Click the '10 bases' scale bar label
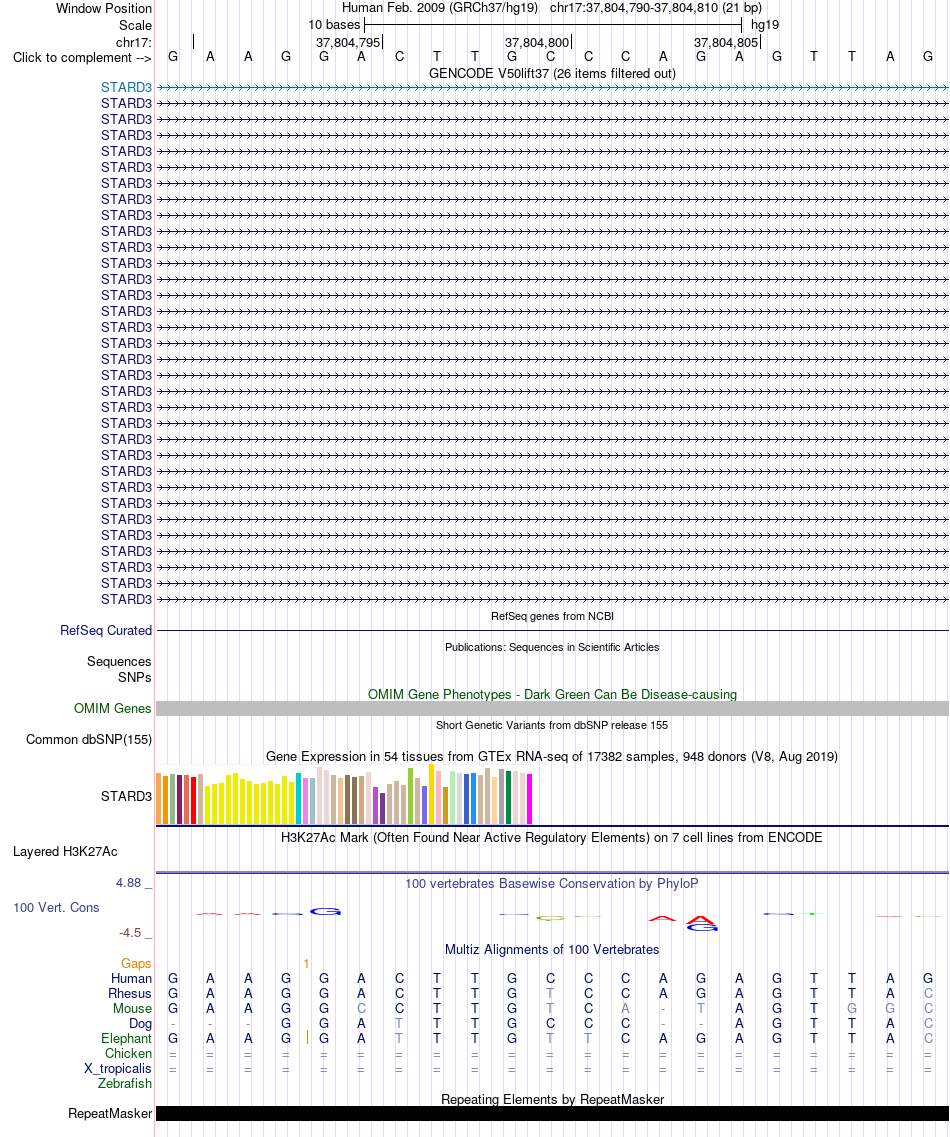The width and height of the screenshot is (950, 1137). (334, 25)
